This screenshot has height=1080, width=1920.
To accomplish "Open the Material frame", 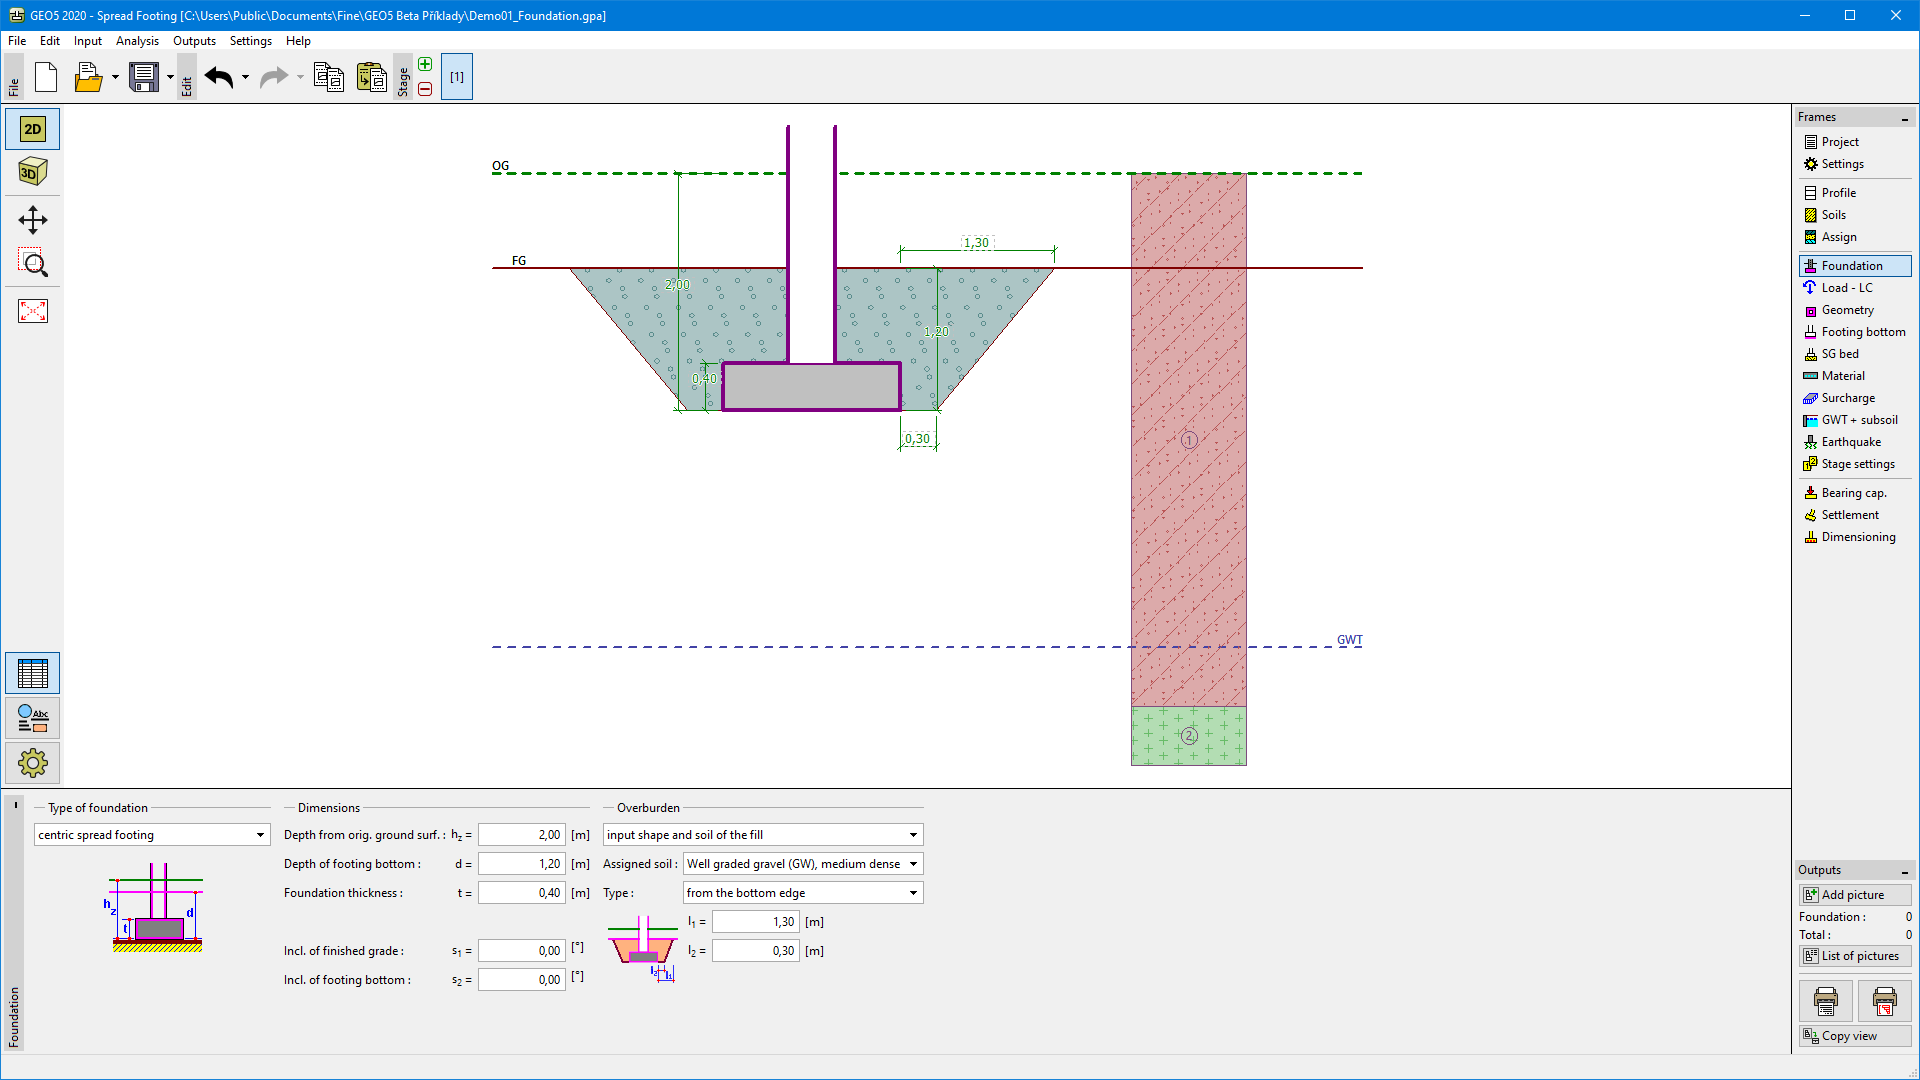I will [1855, 376].
